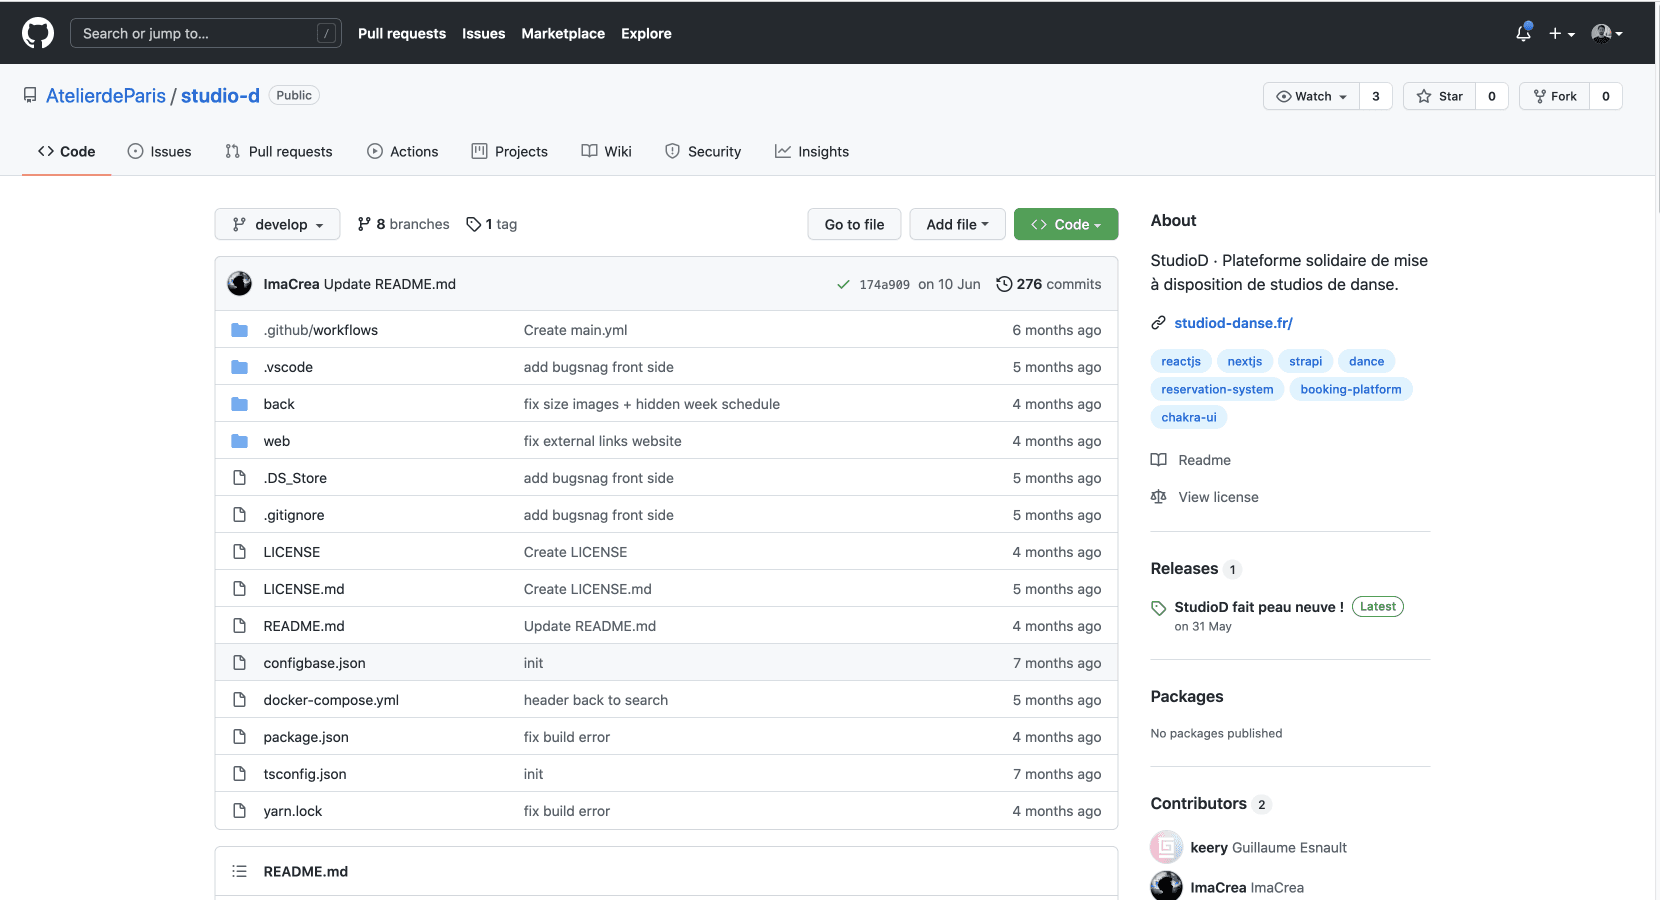1660x900 pixels.
Task: Click ImaCrea avatar in commit header
Action: [x=240, y=284]
